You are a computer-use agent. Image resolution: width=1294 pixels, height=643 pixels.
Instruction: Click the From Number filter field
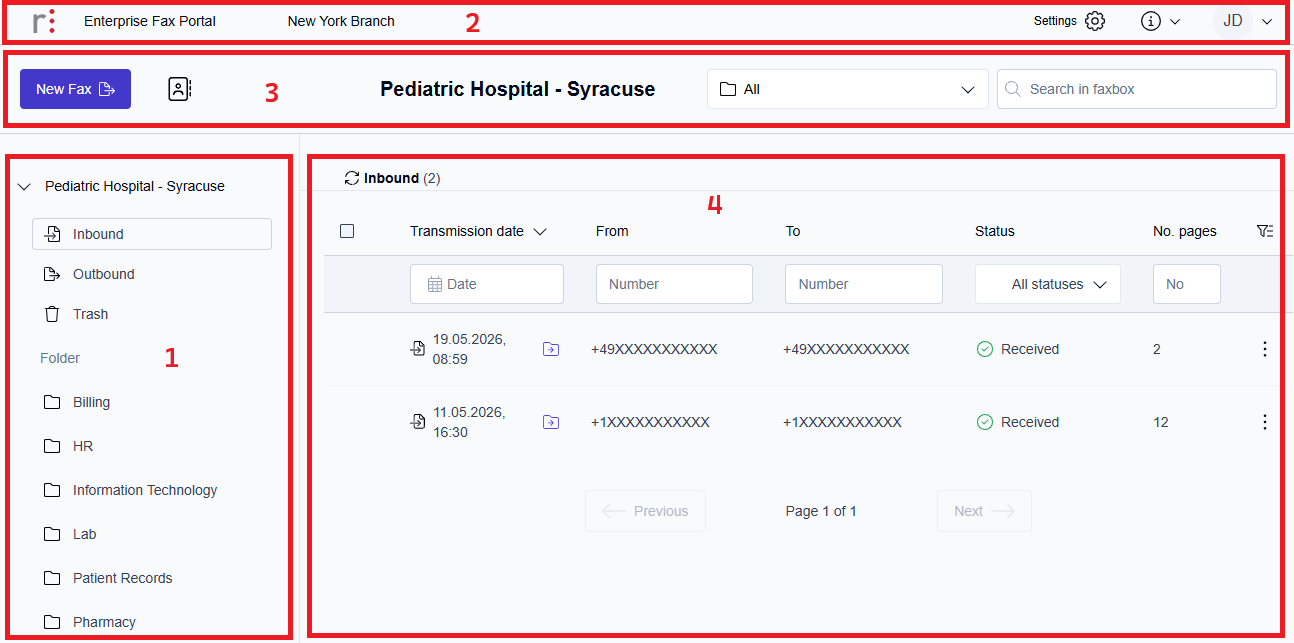pos(674,284)
